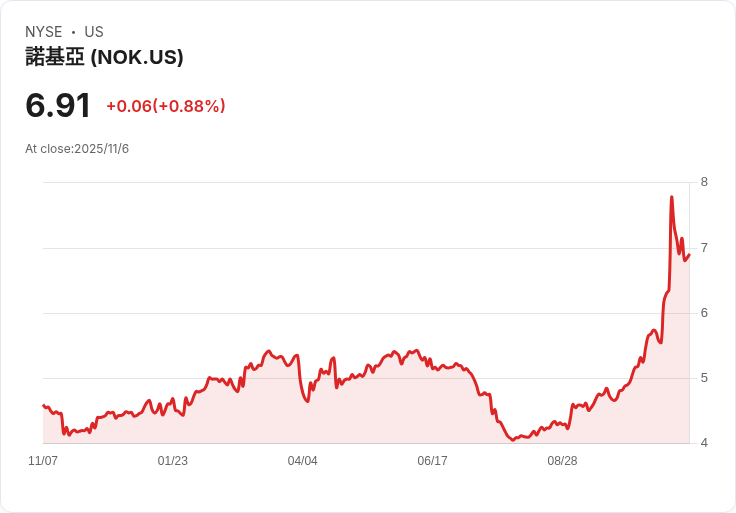Click the chart line's lowest dip
This screenshot has height=513, width=736.
tap(514, 440)
